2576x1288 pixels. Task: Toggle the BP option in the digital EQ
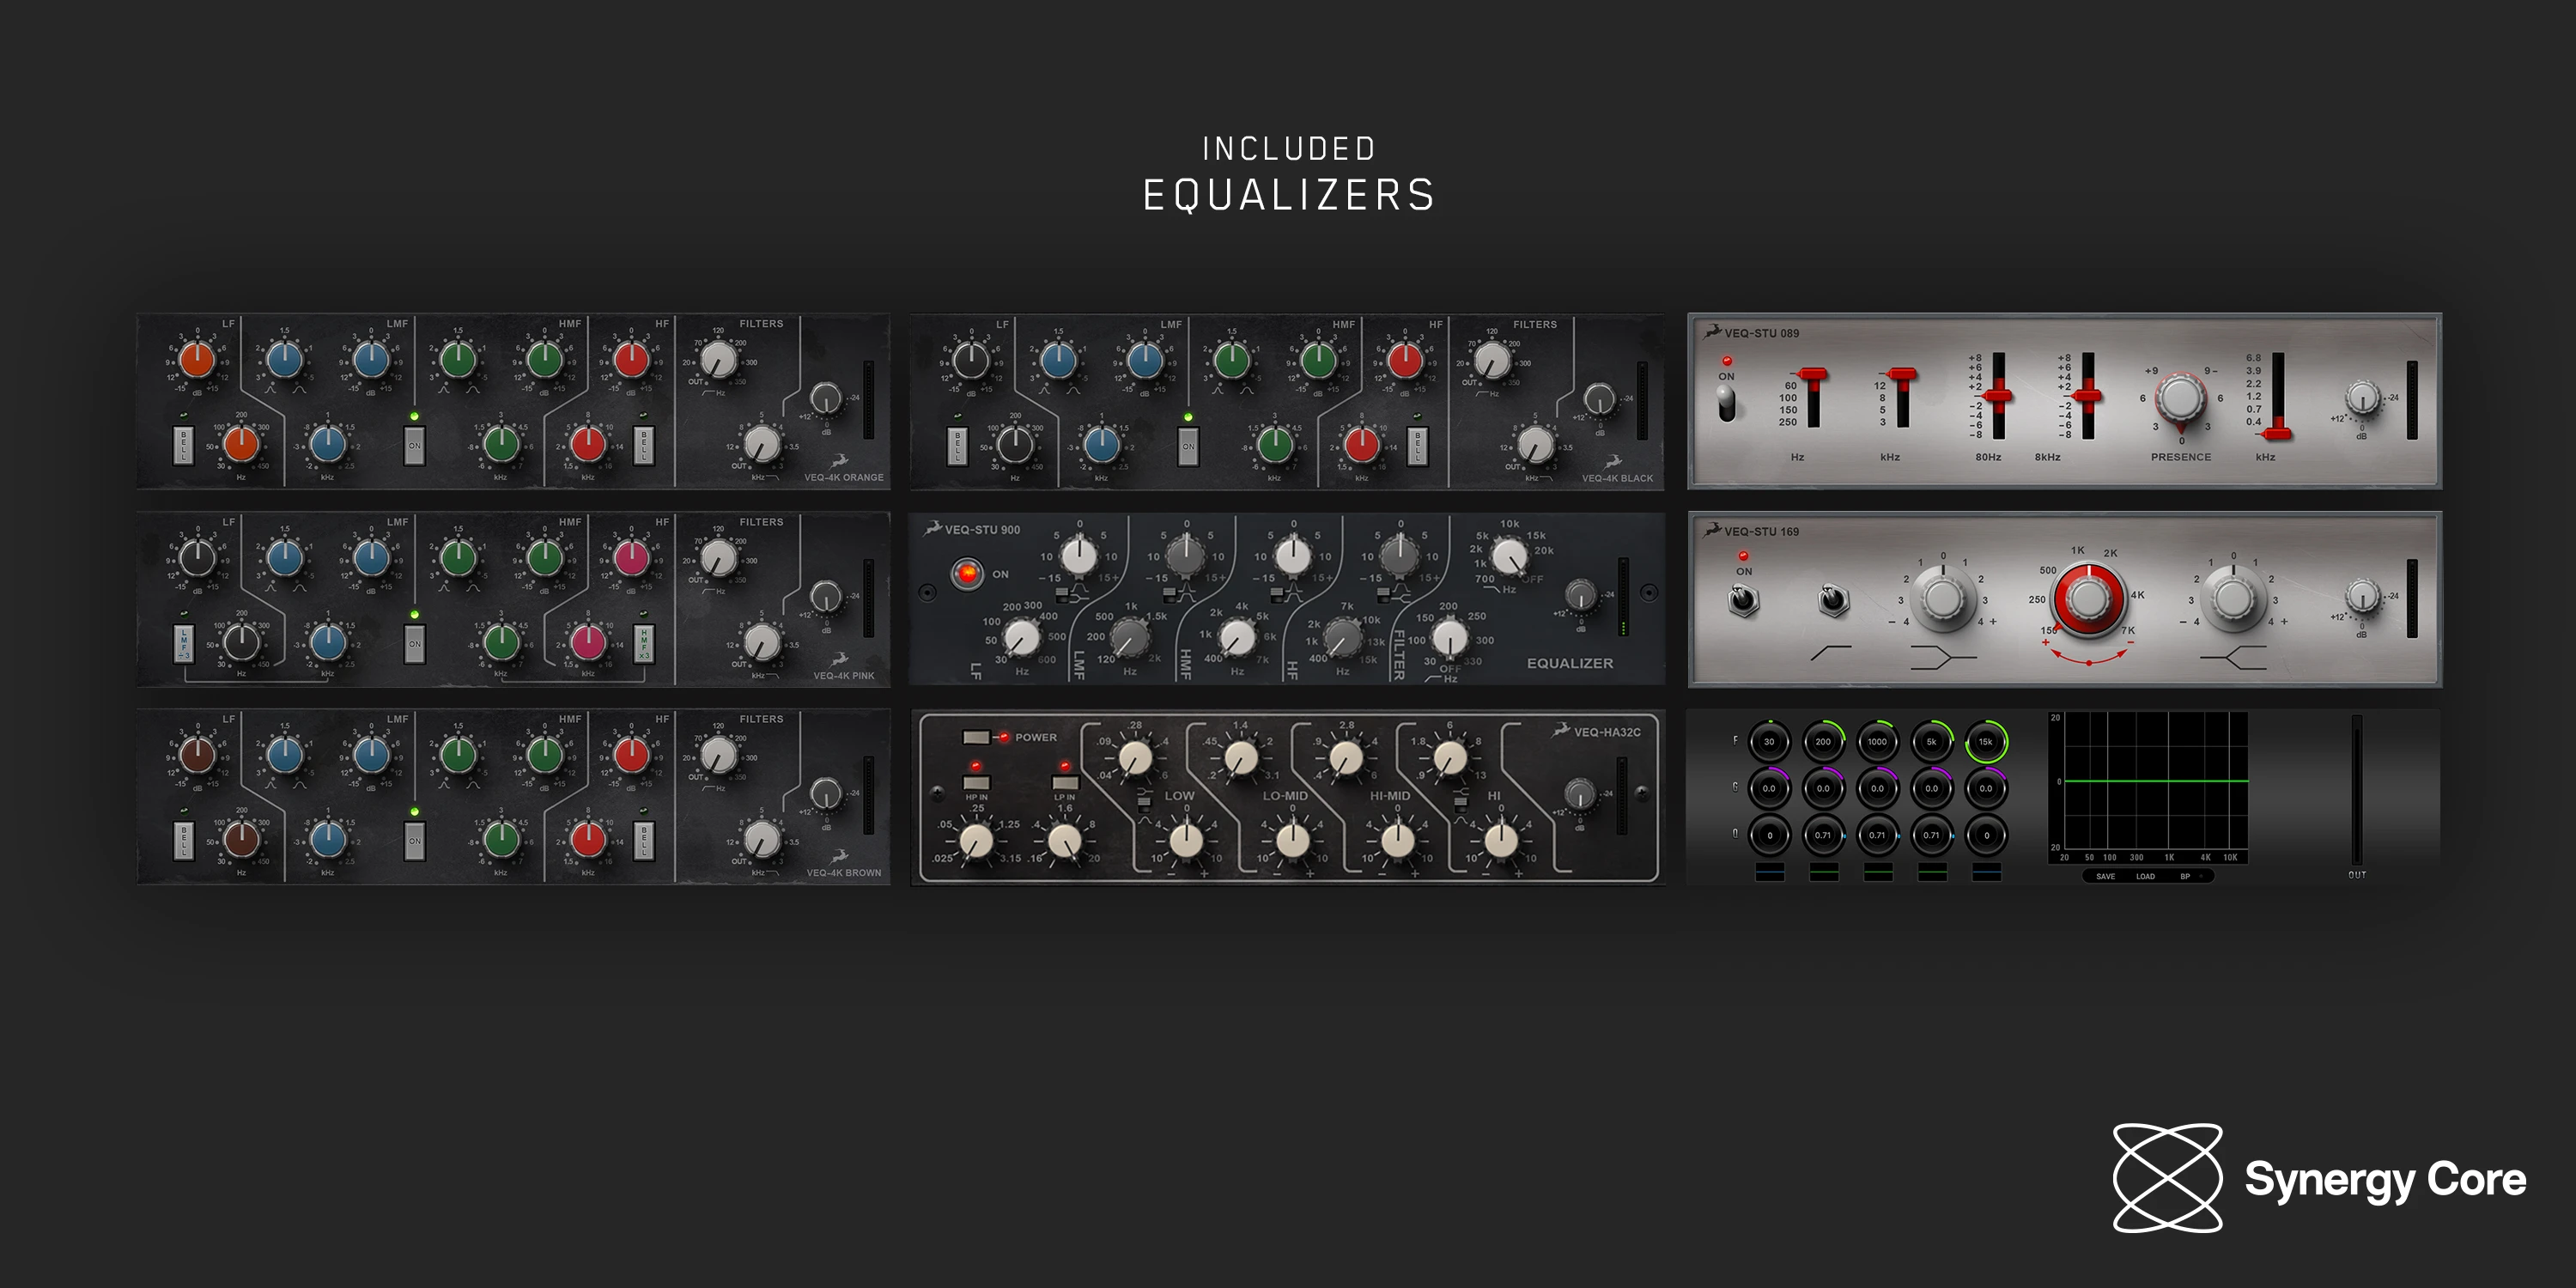(2186, 876)
